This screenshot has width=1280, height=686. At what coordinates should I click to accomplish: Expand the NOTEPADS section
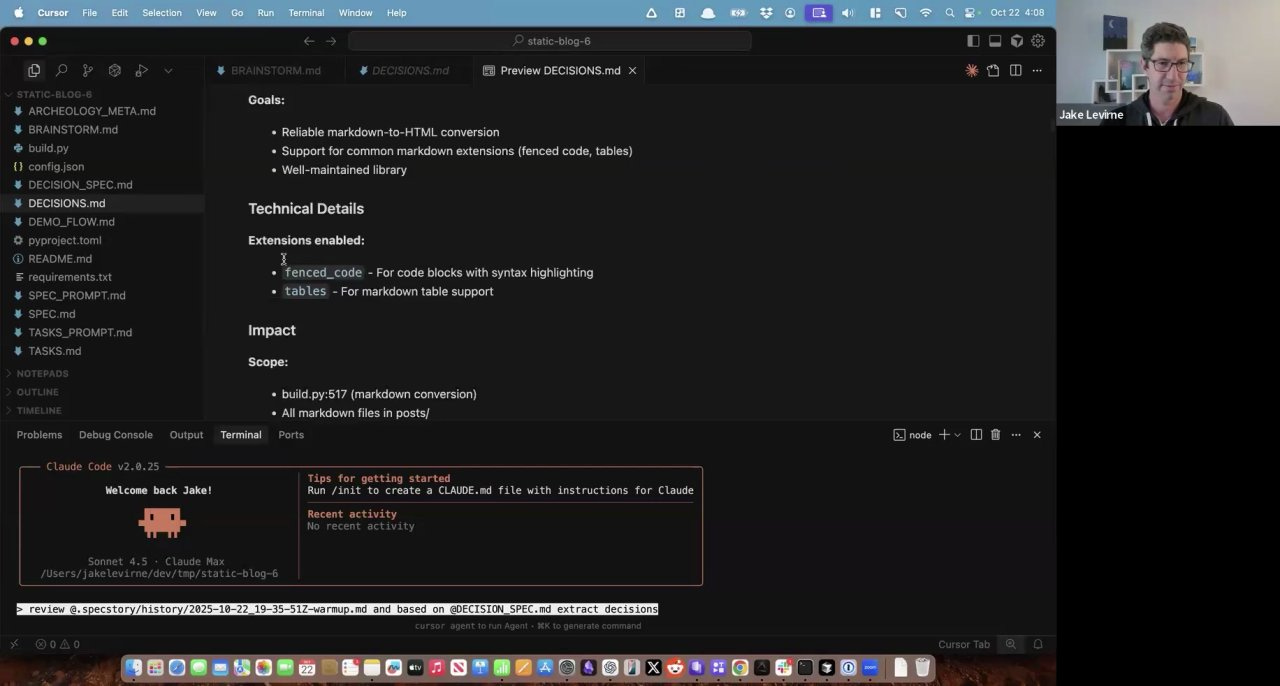(42, 373)
